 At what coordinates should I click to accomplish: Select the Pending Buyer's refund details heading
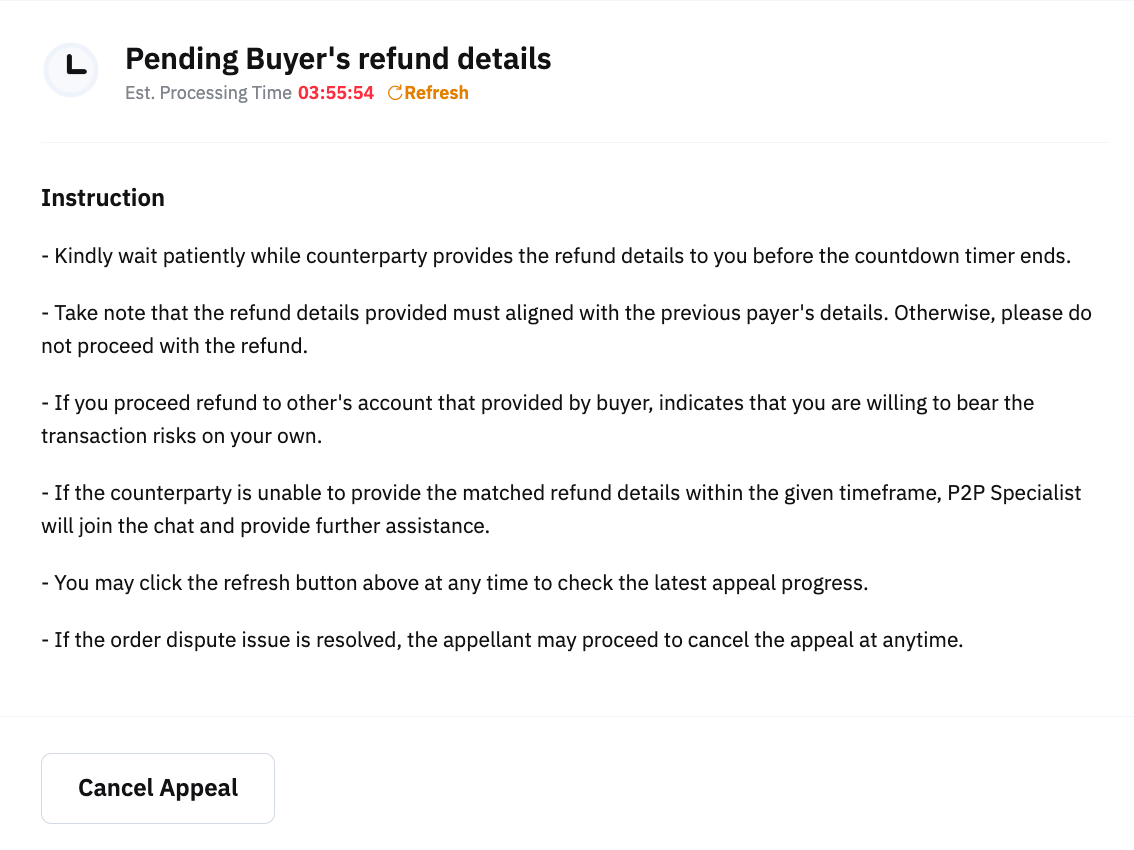click(x=338, y=59)
